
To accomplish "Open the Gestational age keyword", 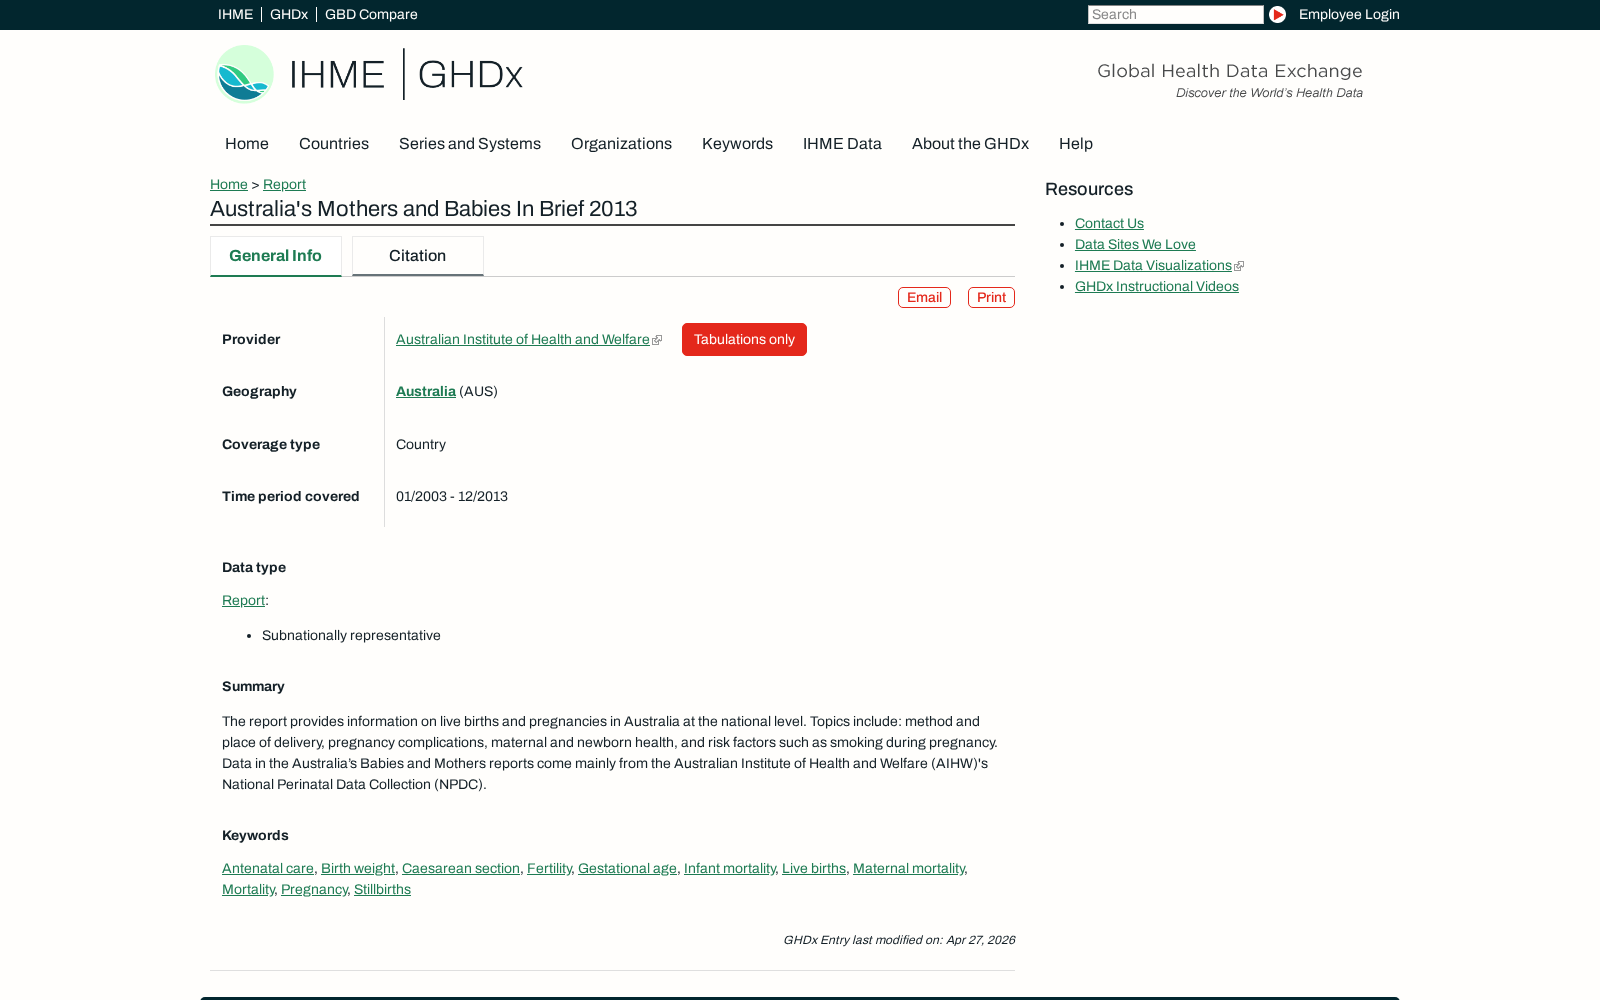I will (627, 869).
